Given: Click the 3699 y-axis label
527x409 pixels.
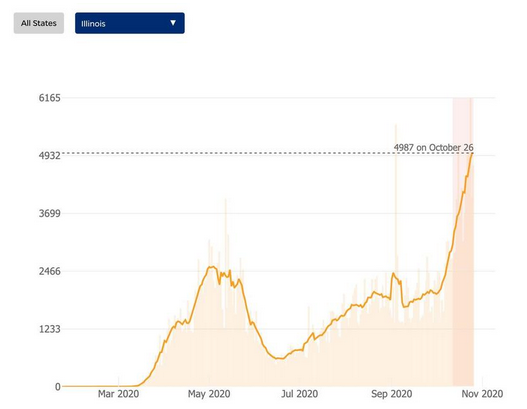Looking at the screenshot, I should point(49,213).
